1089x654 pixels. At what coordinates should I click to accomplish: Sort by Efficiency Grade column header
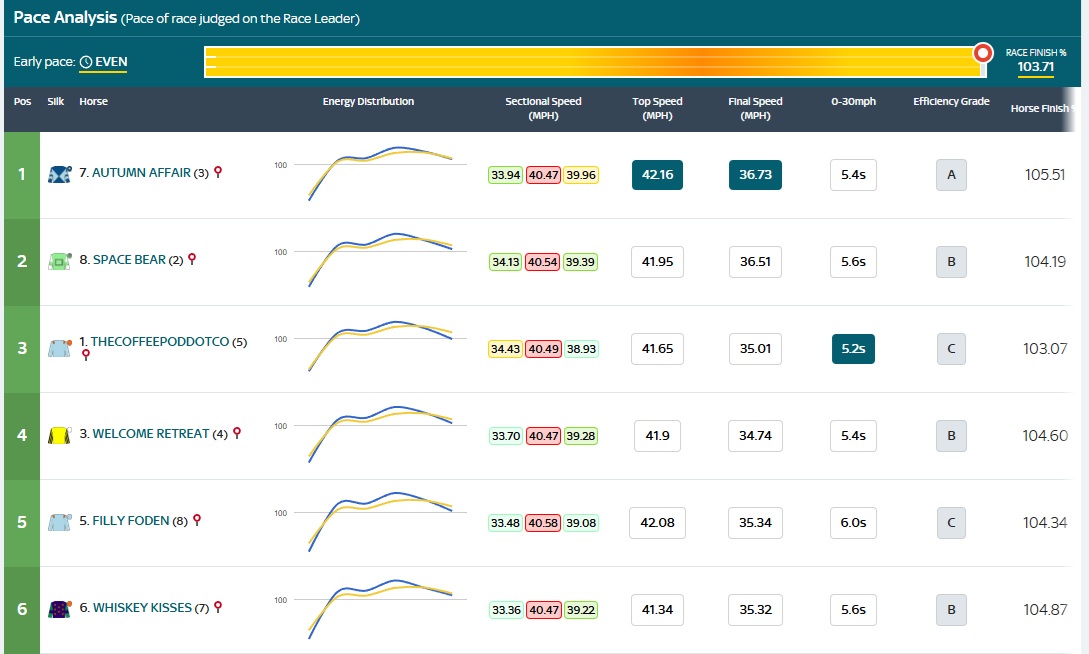coord(951,102)
